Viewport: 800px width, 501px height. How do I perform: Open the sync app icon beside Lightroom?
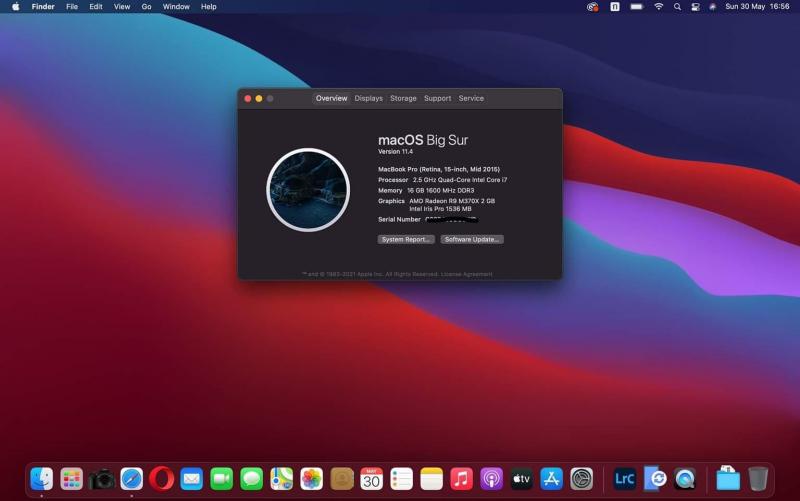point(655,479)
